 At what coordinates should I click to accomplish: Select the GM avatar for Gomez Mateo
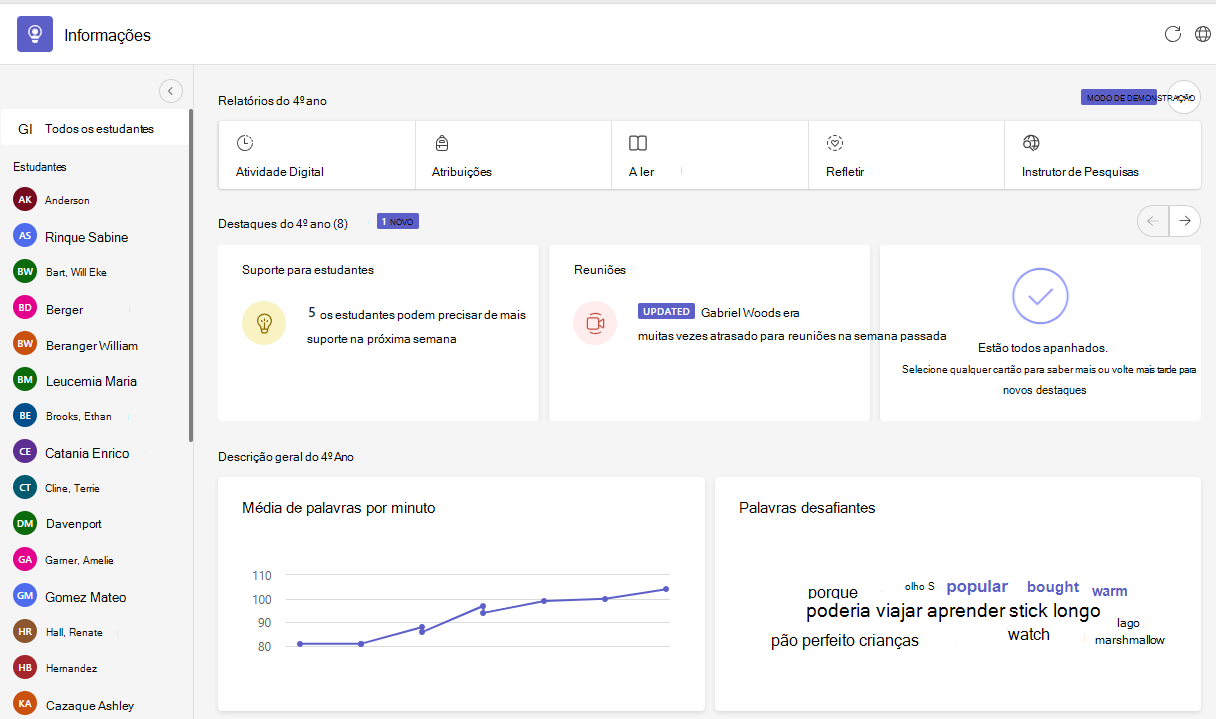(25, 596)
